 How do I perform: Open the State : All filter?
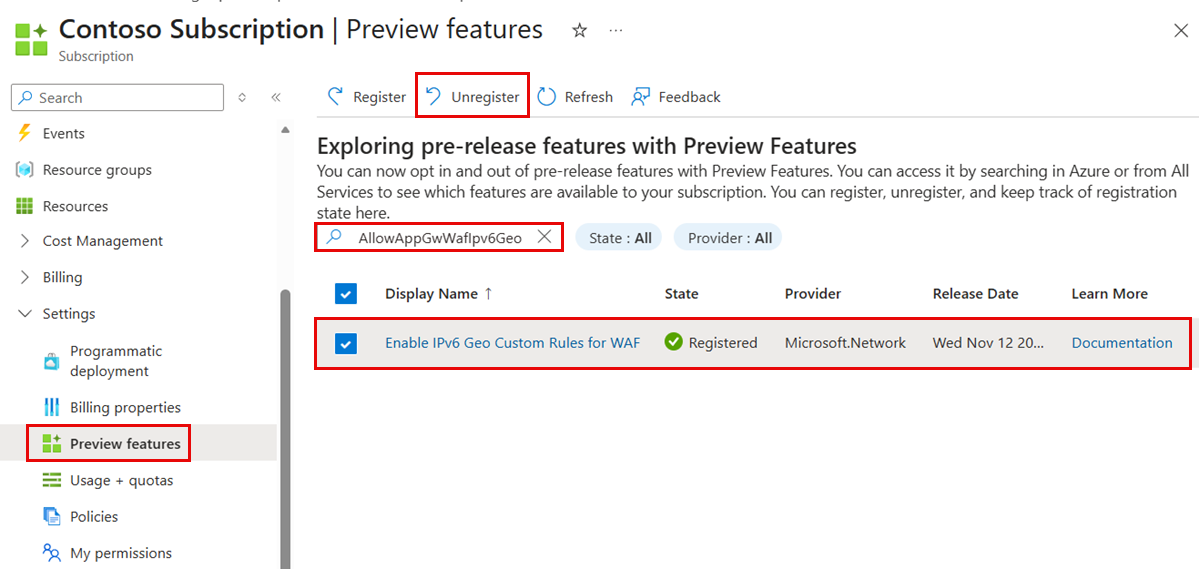pyautogui.click(x=618, y=238)
